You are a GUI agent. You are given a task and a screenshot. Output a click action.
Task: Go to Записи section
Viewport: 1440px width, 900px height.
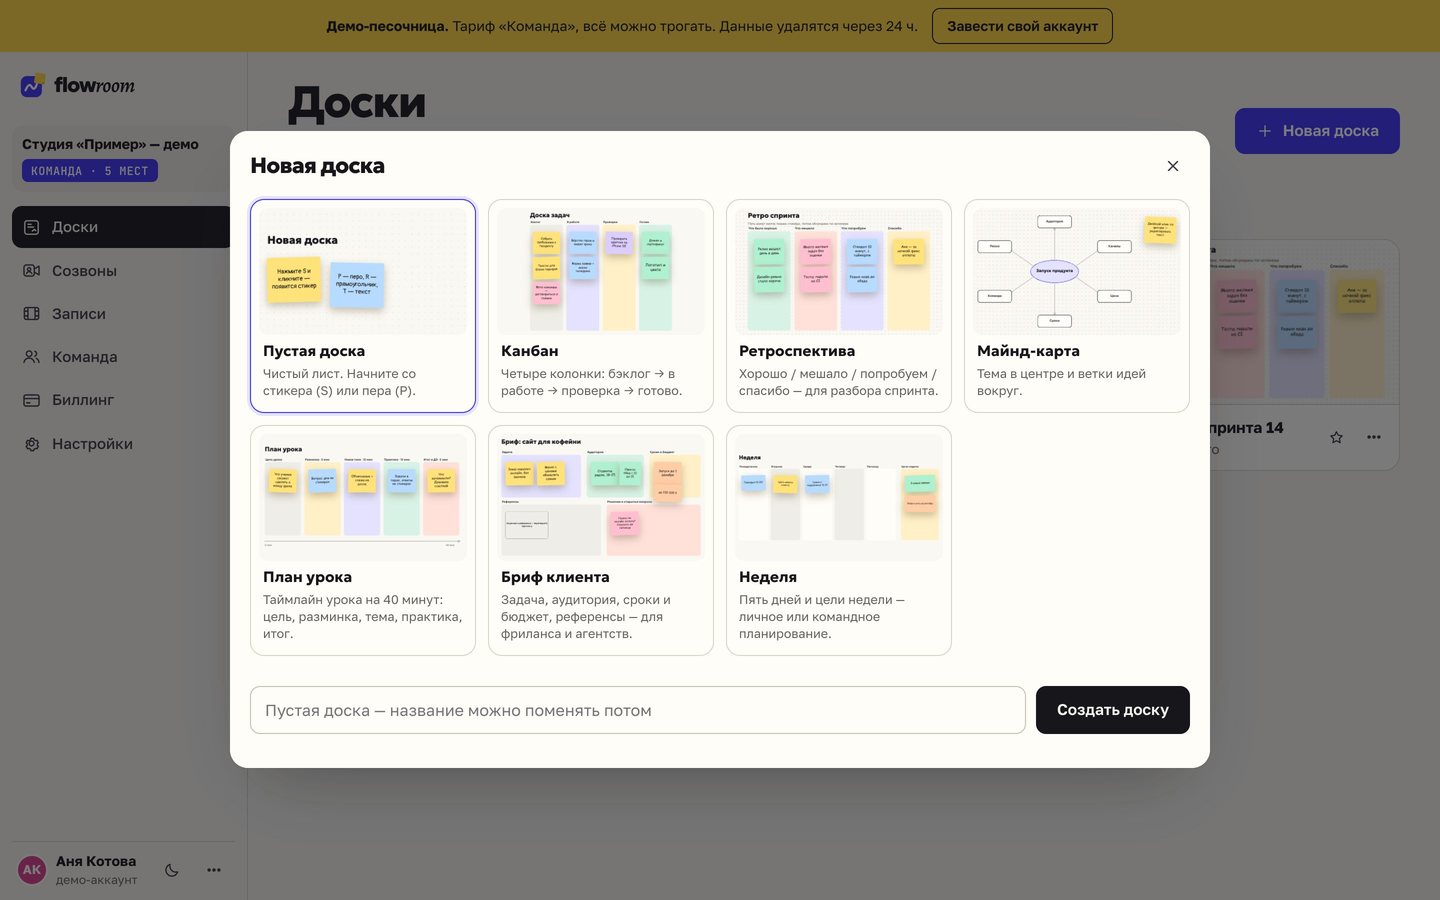[x=121, y=314]
